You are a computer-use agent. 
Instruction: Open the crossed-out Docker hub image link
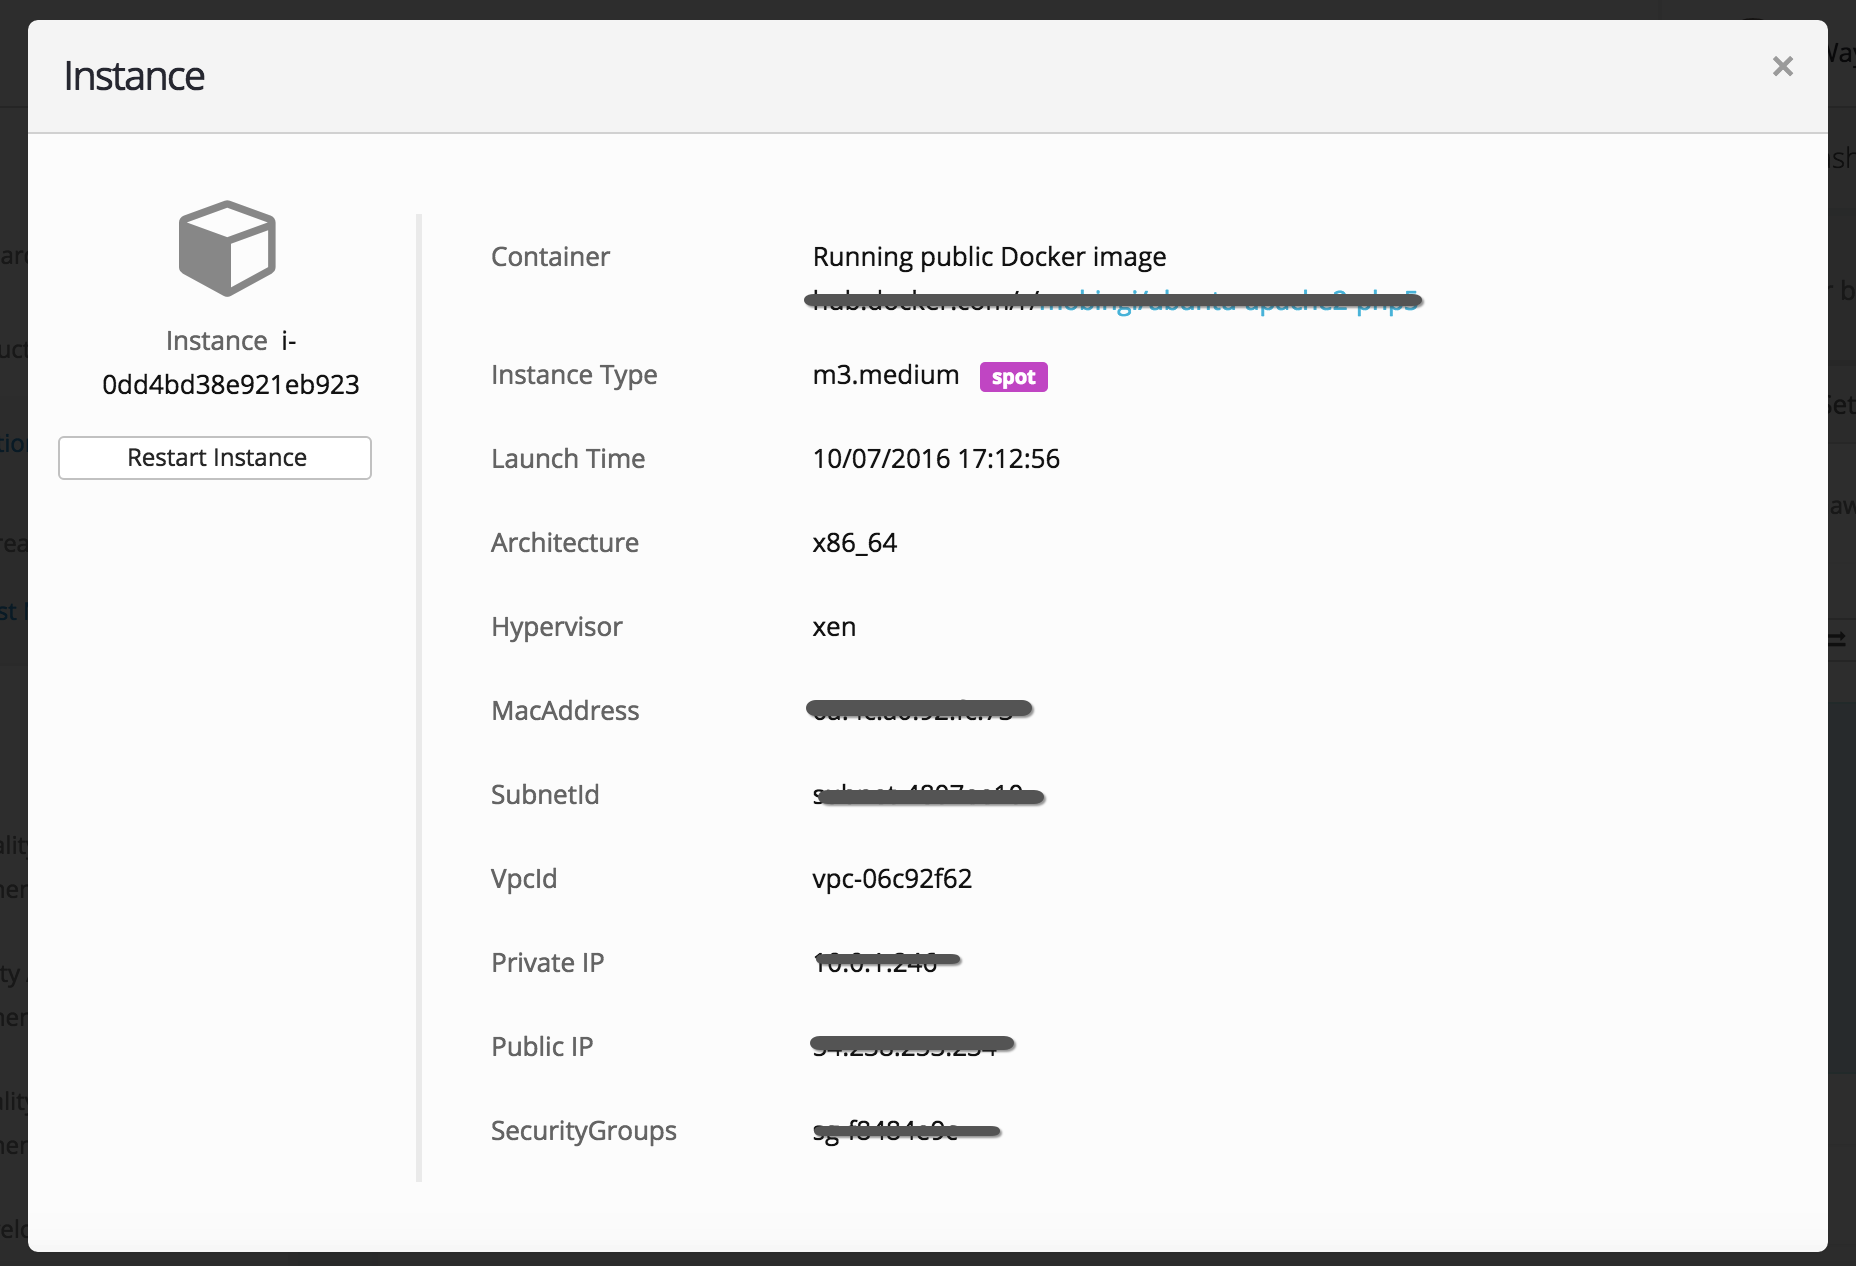[x=1228, y=300]
